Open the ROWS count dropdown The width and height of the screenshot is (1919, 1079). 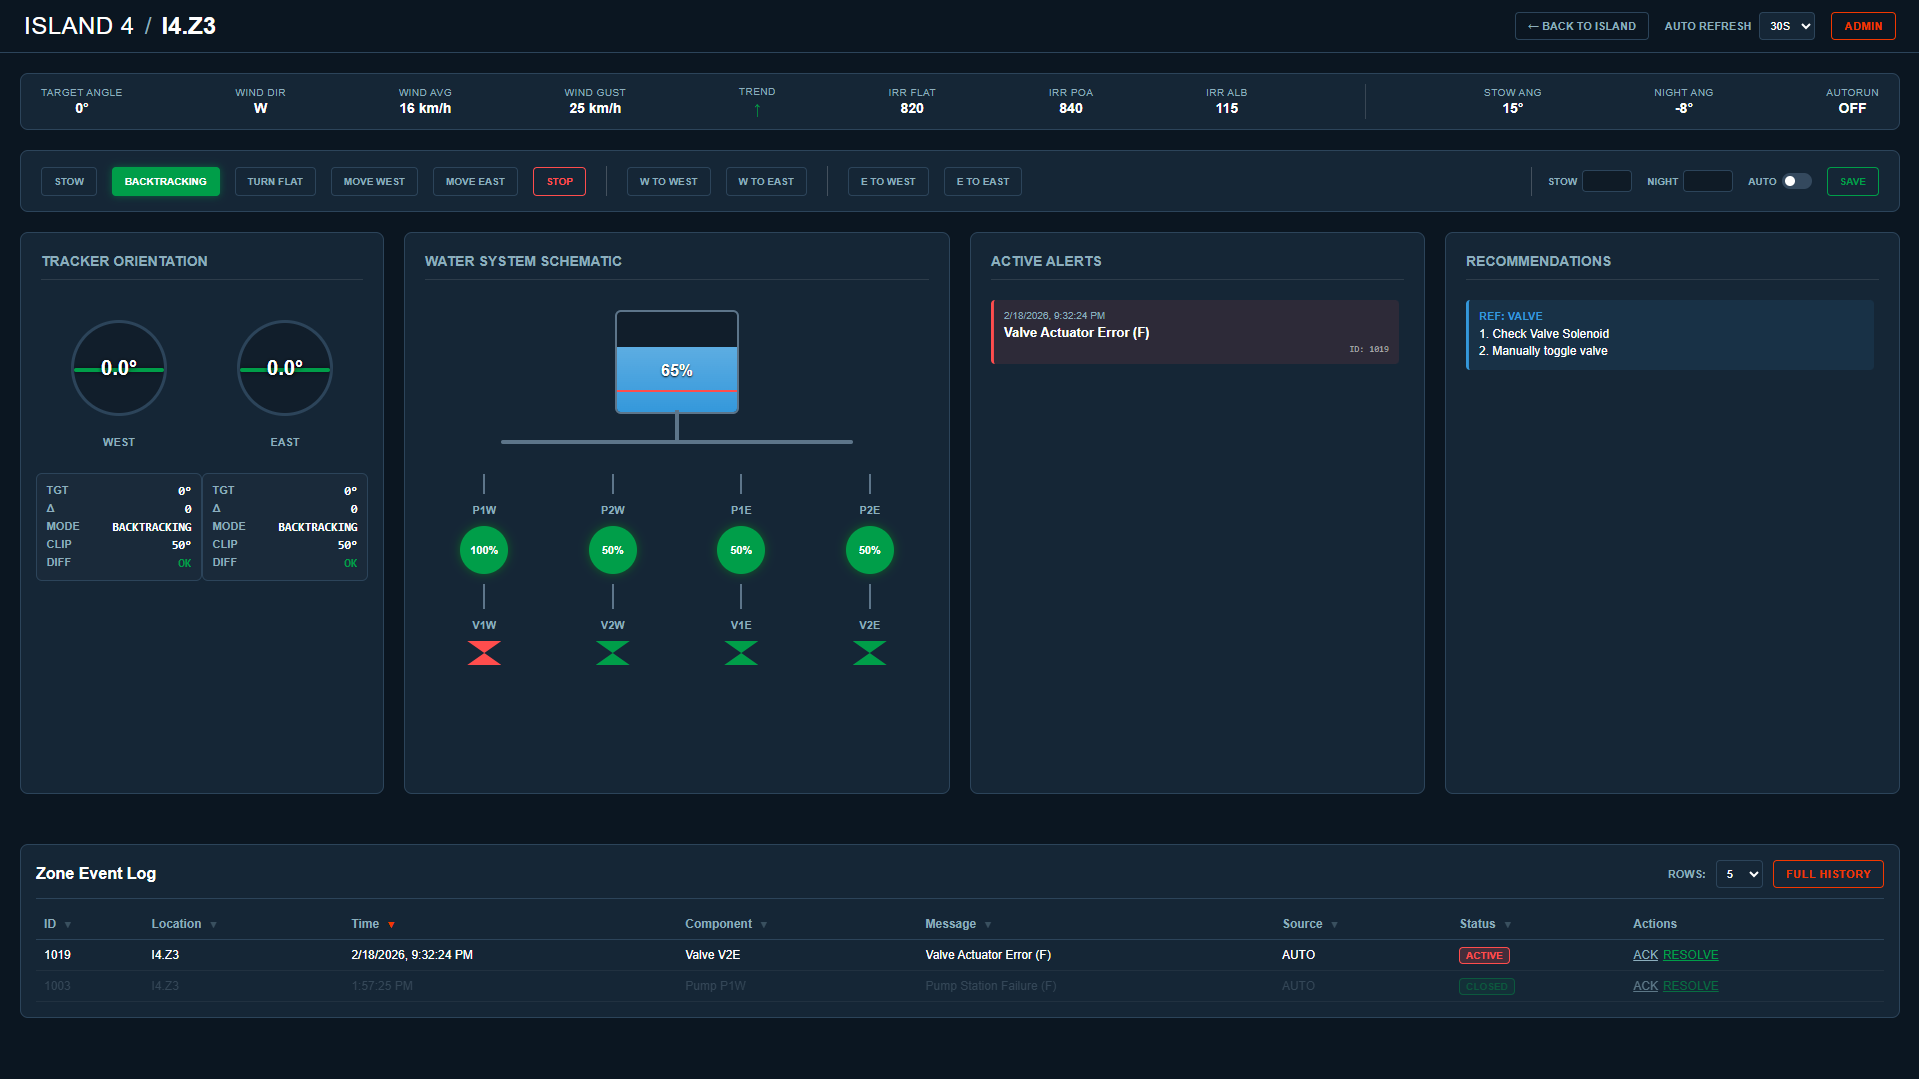[x=1739, y=873]
